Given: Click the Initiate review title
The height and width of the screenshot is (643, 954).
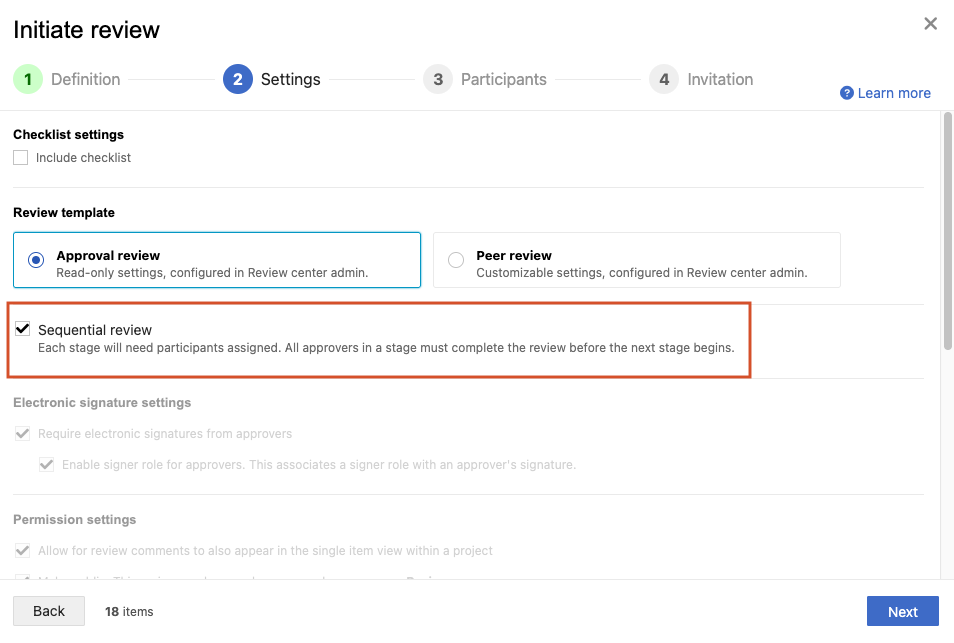Looking at the screenshot, I should click(86, 30).
